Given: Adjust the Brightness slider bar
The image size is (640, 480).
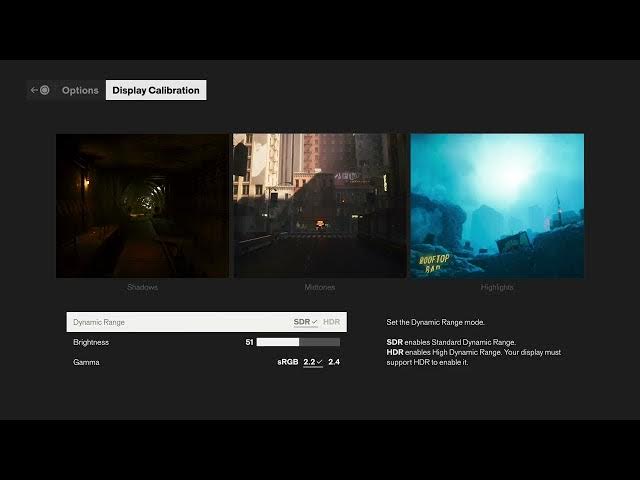Looking at the screenshot, I should coord(298,342).
